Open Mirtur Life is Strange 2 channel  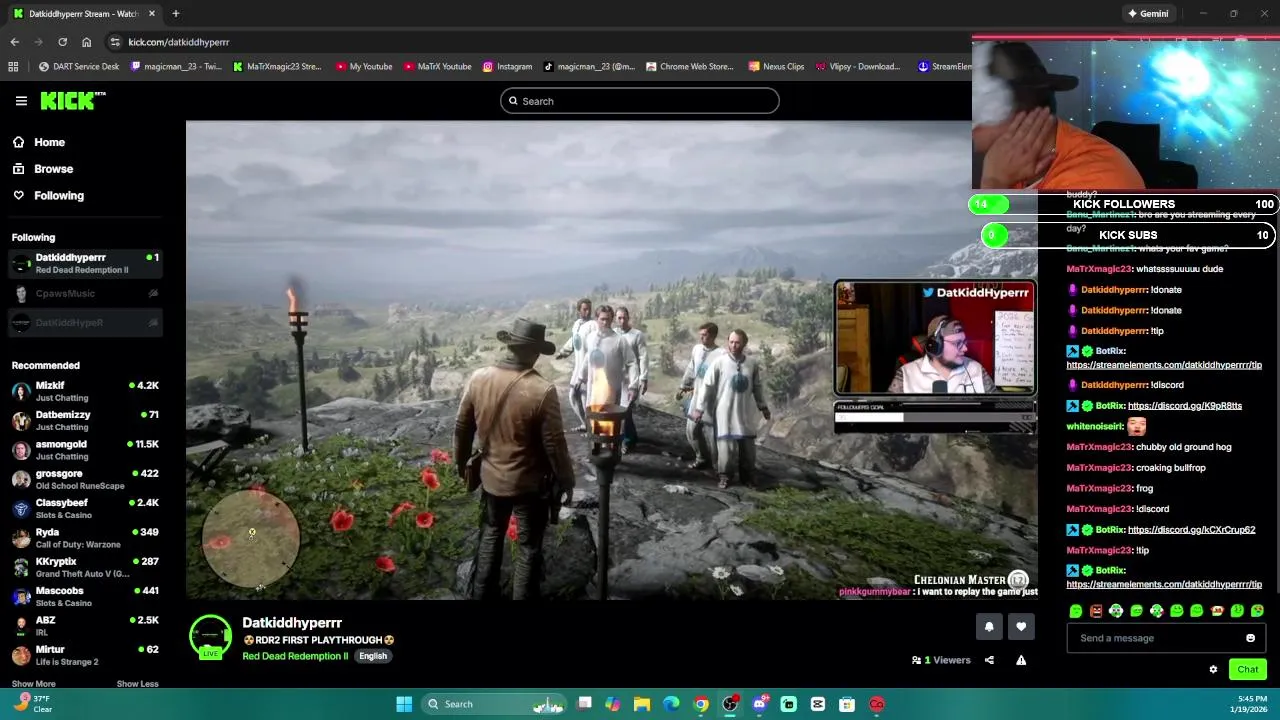point(84,655)
